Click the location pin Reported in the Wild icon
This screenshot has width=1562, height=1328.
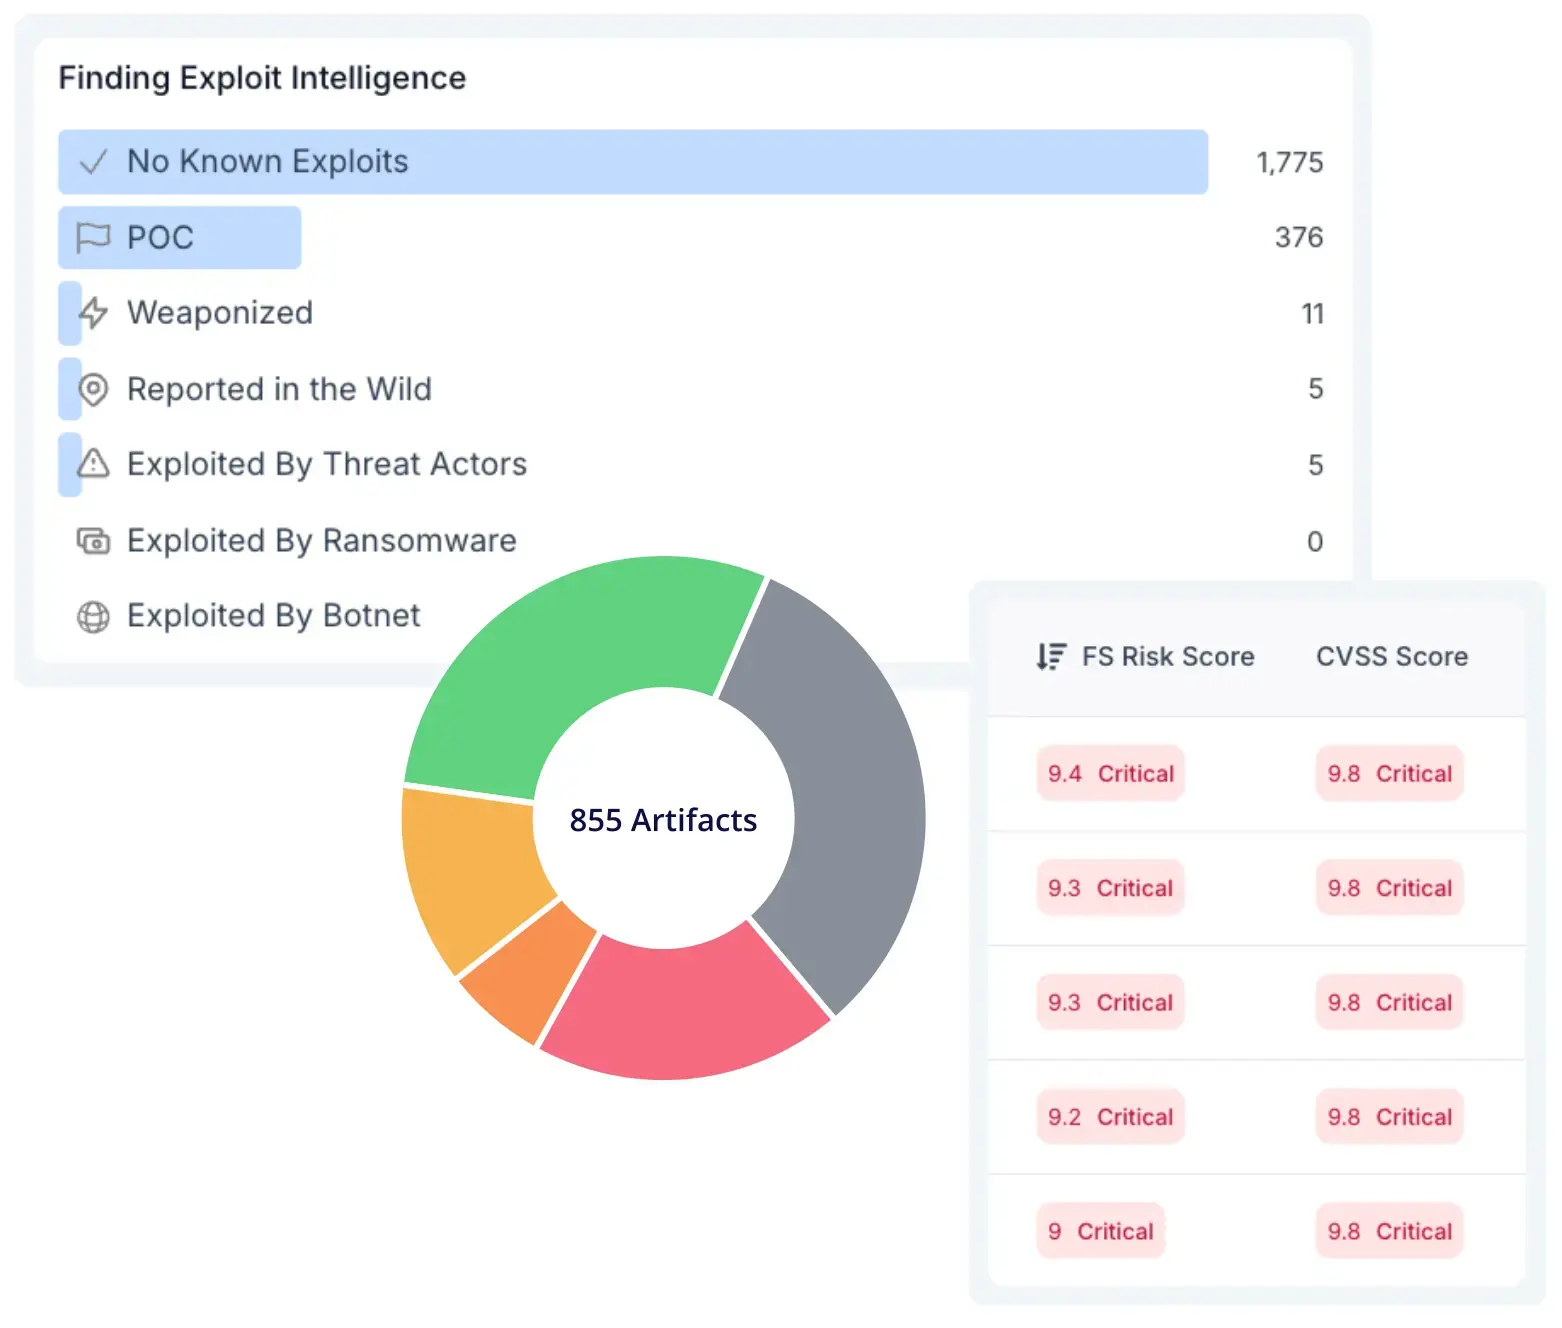pos(93,389)
